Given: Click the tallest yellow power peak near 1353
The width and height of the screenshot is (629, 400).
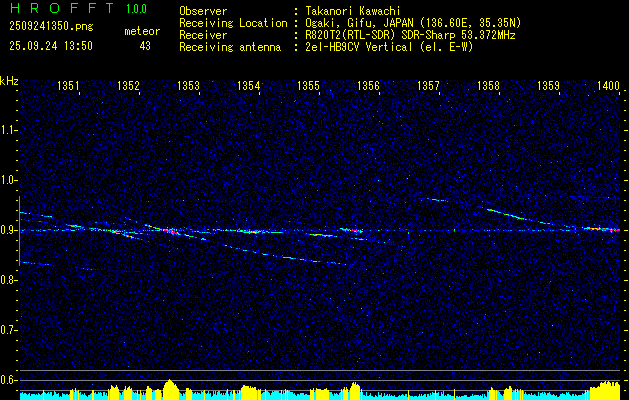Looking at the screenshot, I should (170, 389).
